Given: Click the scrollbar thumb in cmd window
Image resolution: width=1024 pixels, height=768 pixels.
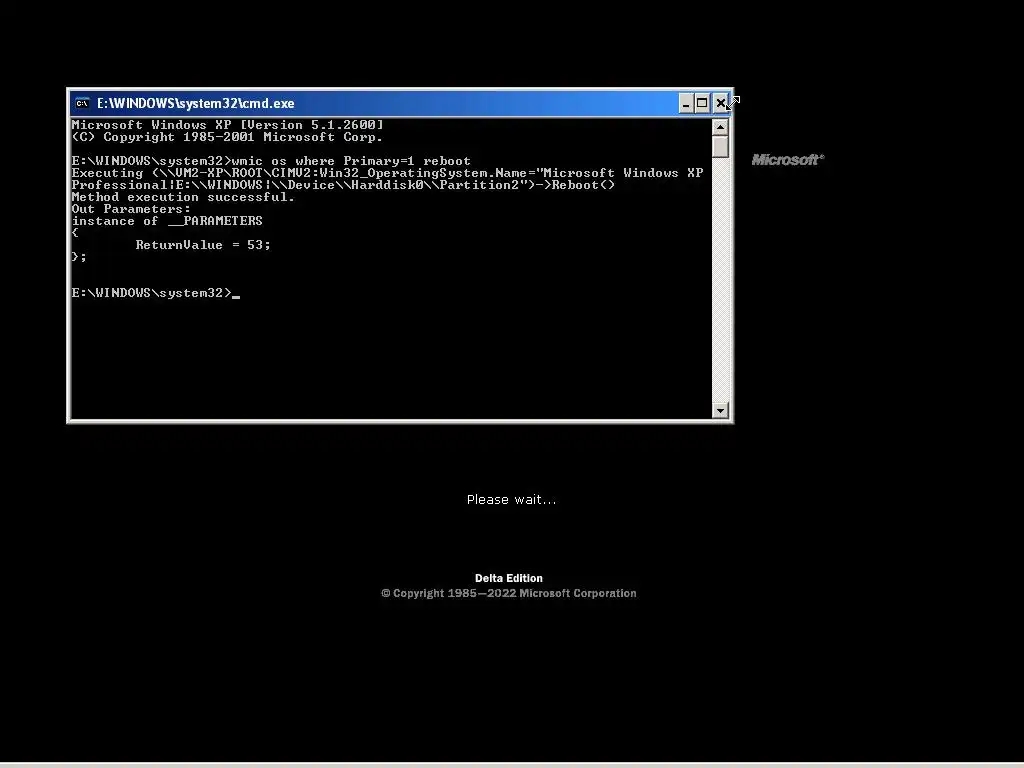Looking at the screenshot, I should [720, 146].
